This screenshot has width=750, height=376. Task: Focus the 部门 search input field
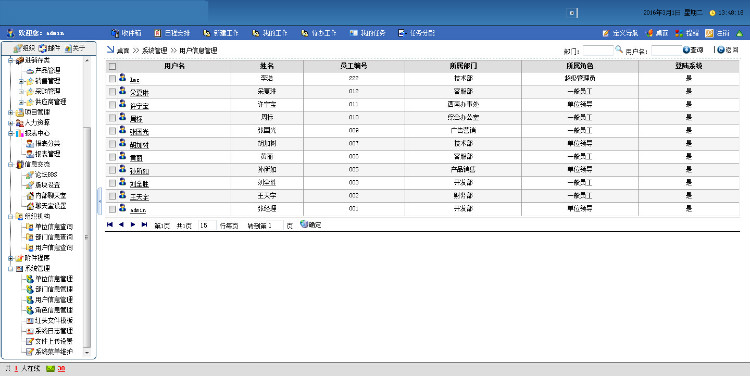pos(598,50)
